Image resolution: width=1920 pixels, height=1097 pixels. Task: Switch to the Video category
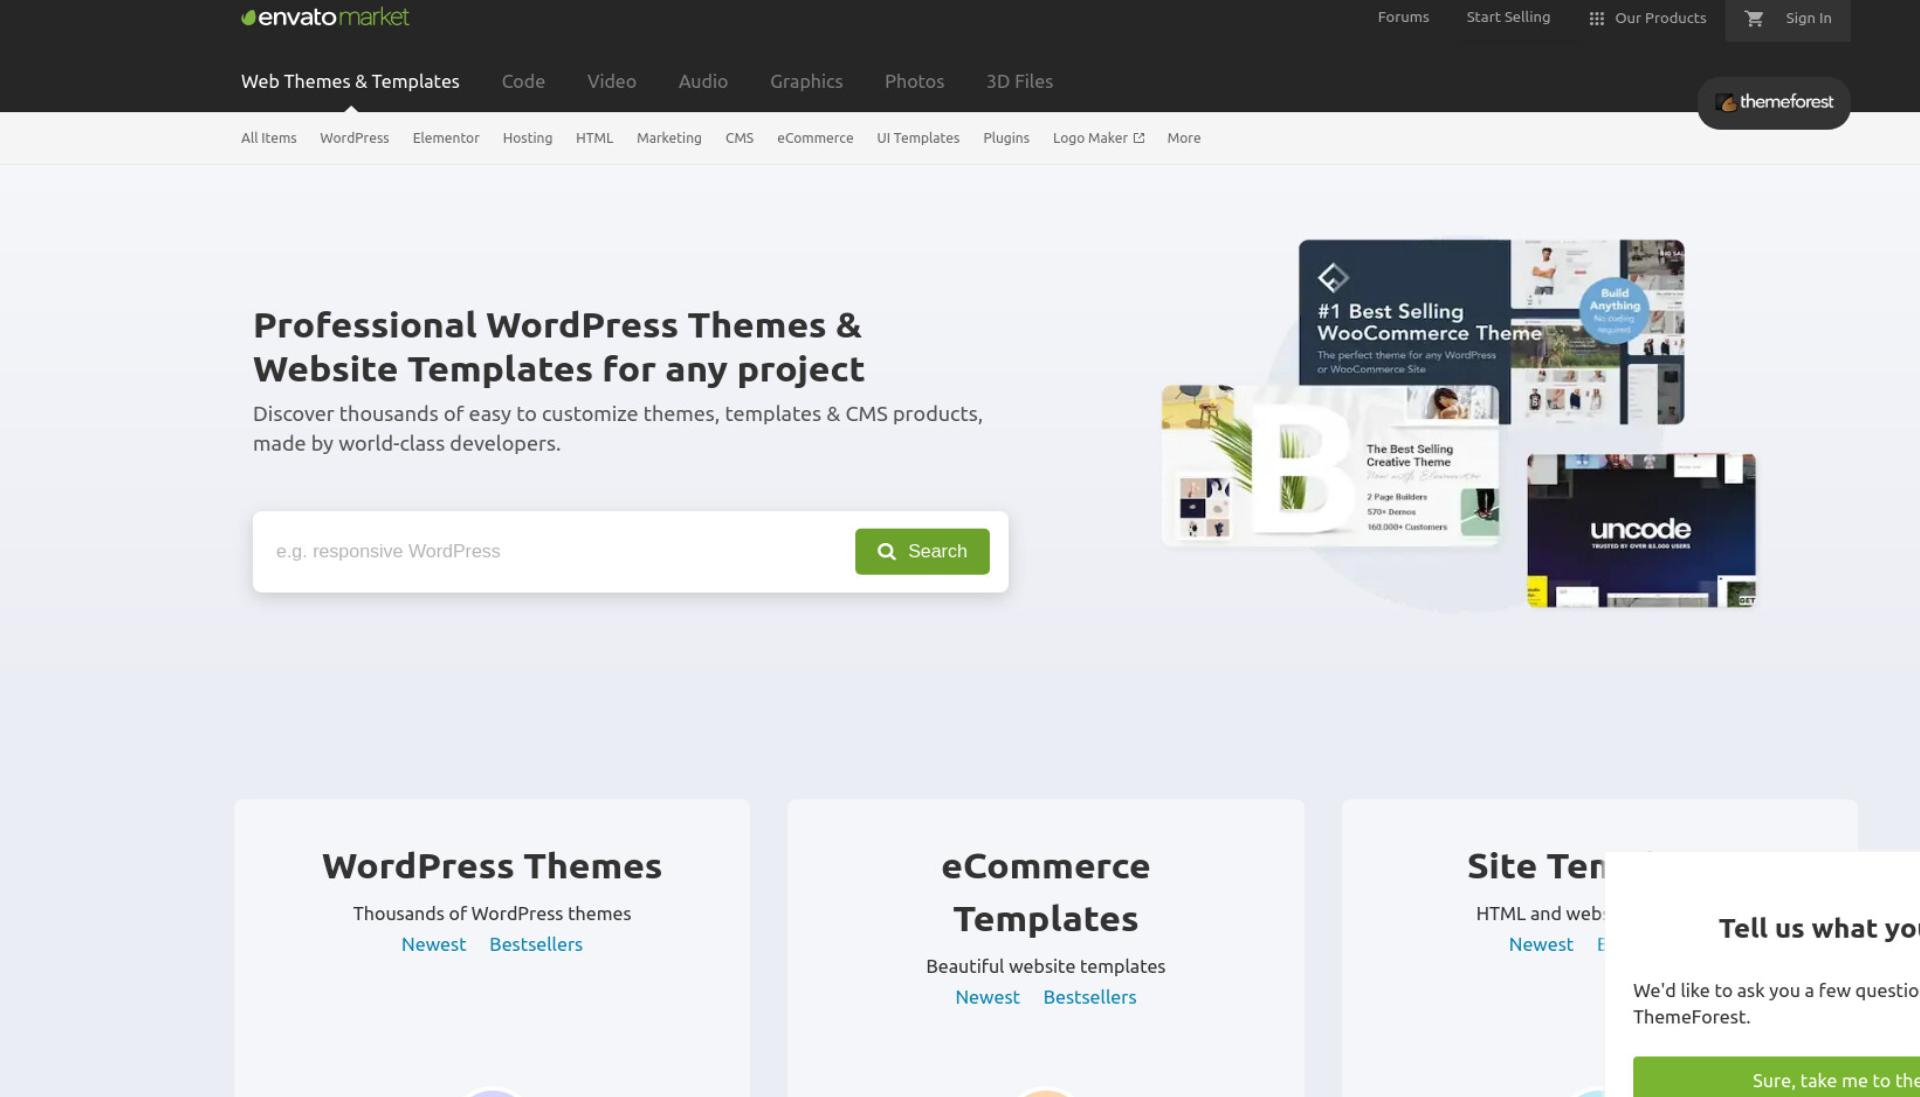click(611, 81)
